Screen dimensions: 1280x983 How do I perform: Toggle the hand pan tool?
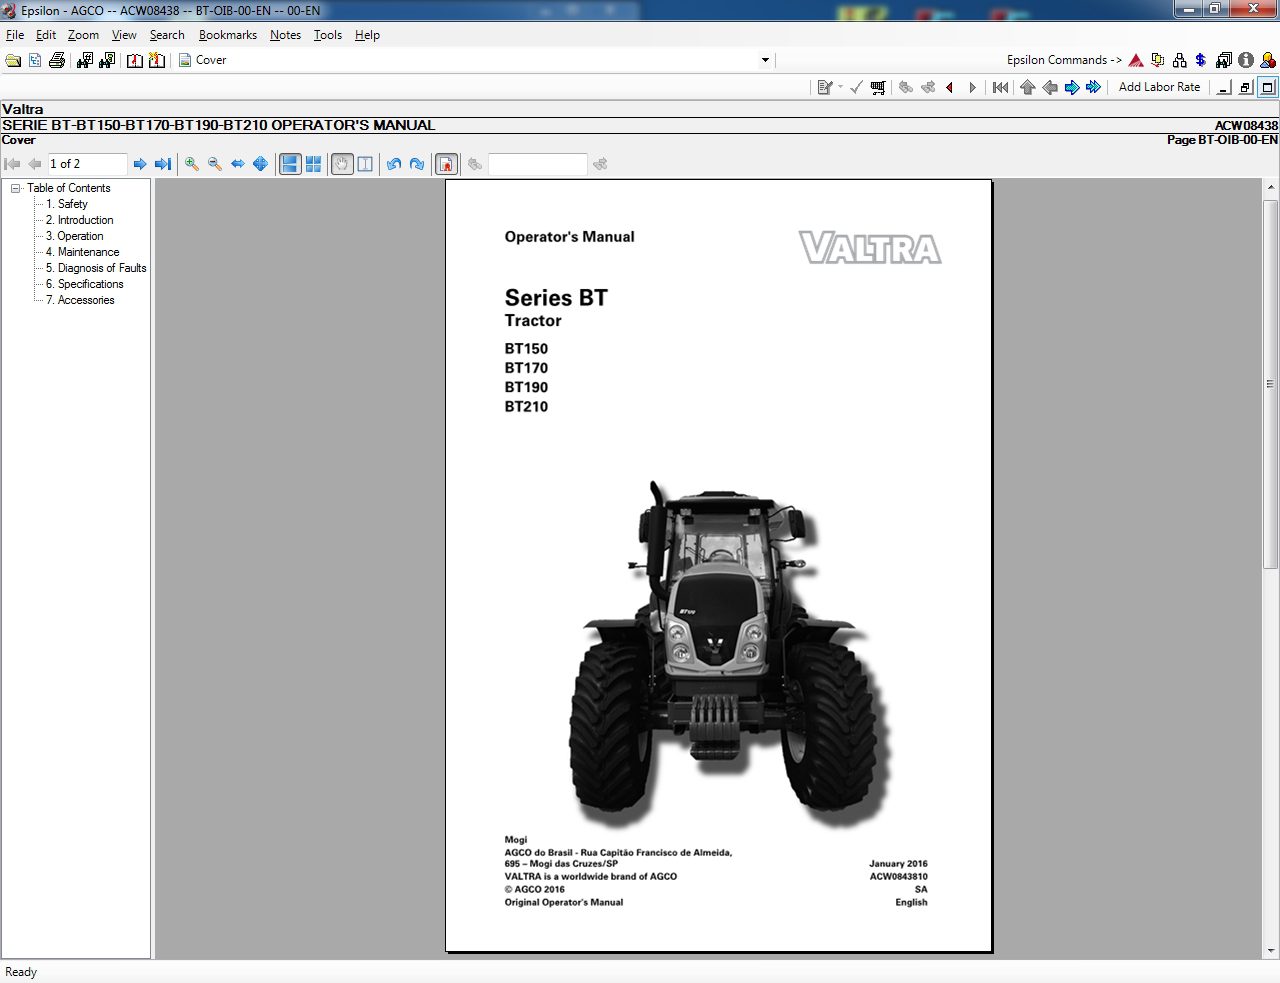point(342,164)
